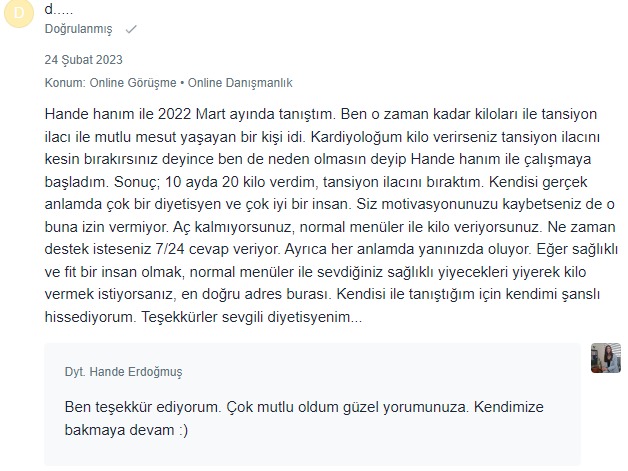Click closing text 'Teşekkürler sevgili diyetisyenim...'
The width and height of the screenshot is (628, 471).
[252, 317]
